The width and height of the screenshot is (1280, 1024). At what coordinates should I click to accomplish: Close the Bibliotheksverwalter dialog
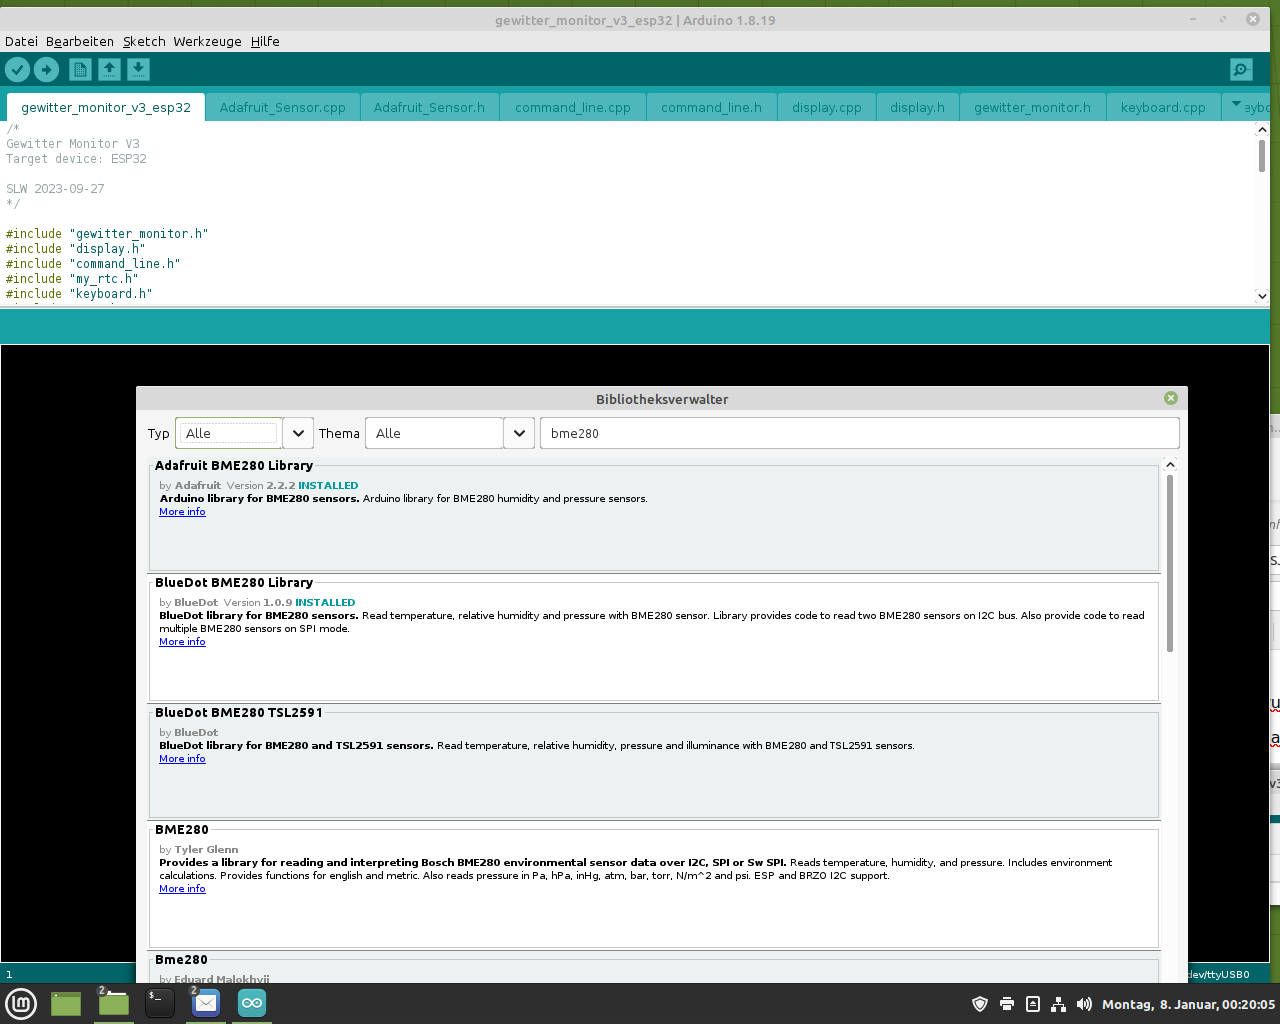click(x=1171, y=398)
